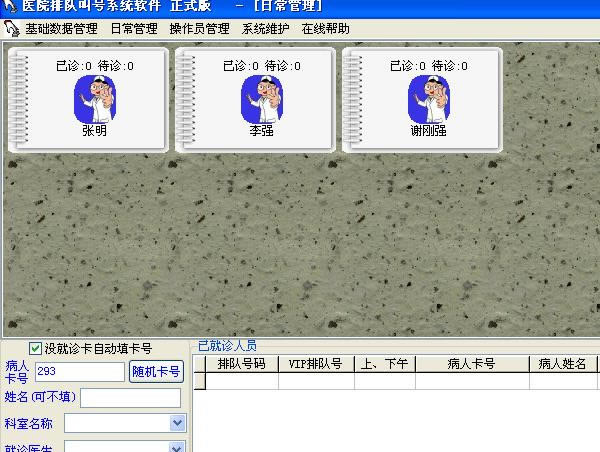600x452 pixels.
Task: Click the doctor avatar icon for 李强
Action: pos(262,99)
